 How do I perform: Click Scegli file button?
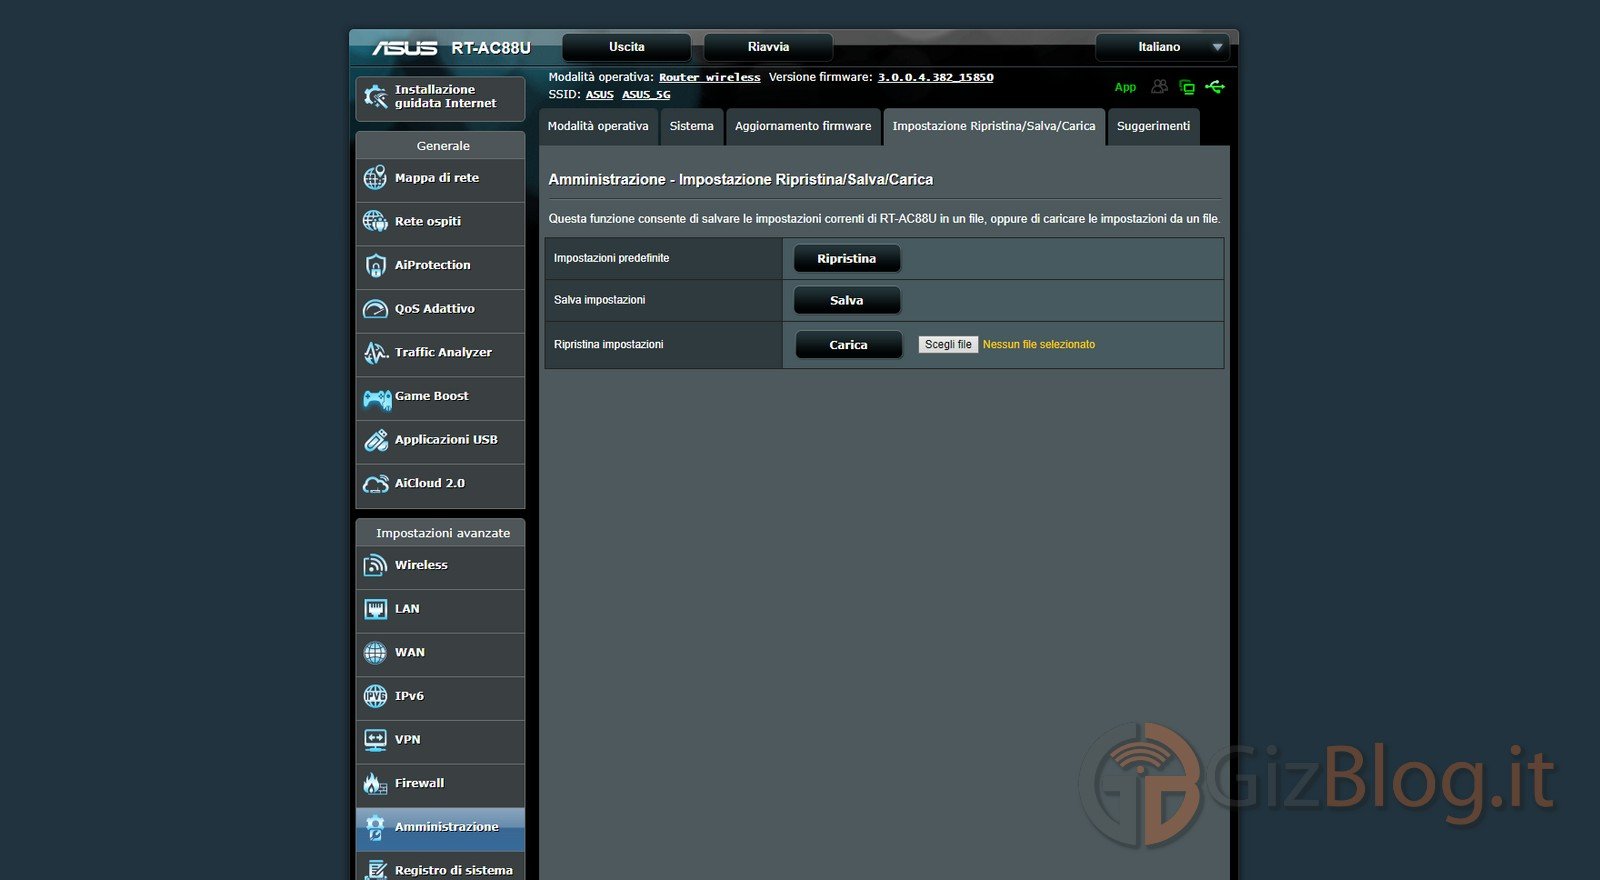[948, 344]
